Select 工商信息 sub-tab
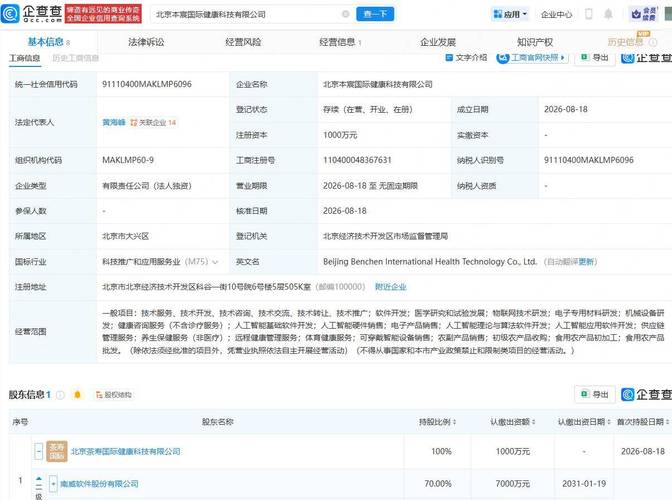 (x=25, y=58)
